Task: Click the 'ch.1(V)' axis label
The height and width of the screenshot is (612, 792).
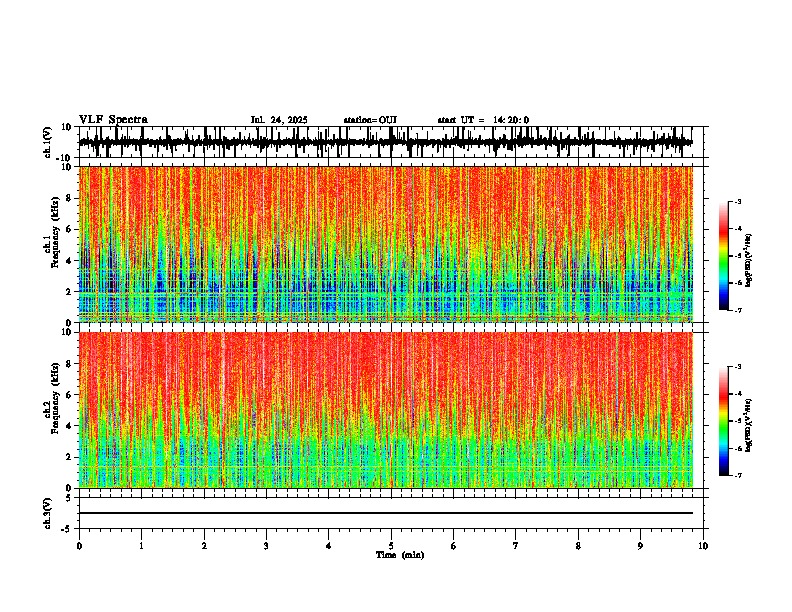Action: (x=48, y=142)
